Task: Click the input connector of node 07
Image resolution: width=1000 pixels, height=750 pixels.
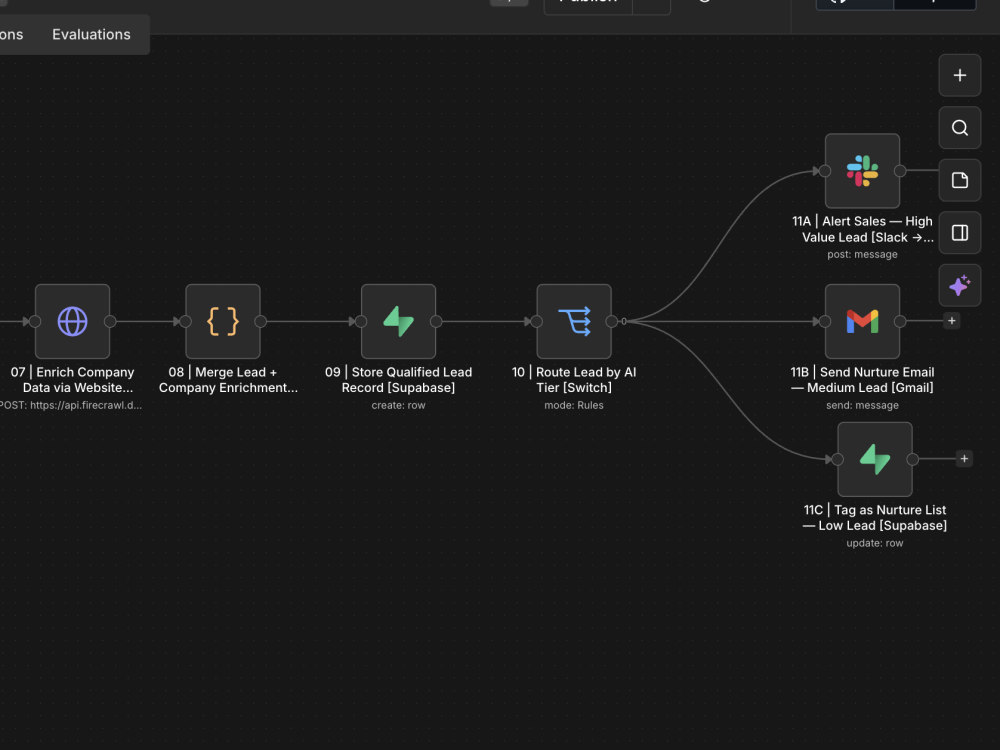Action: pyautogui.click(x=35, y=321)
